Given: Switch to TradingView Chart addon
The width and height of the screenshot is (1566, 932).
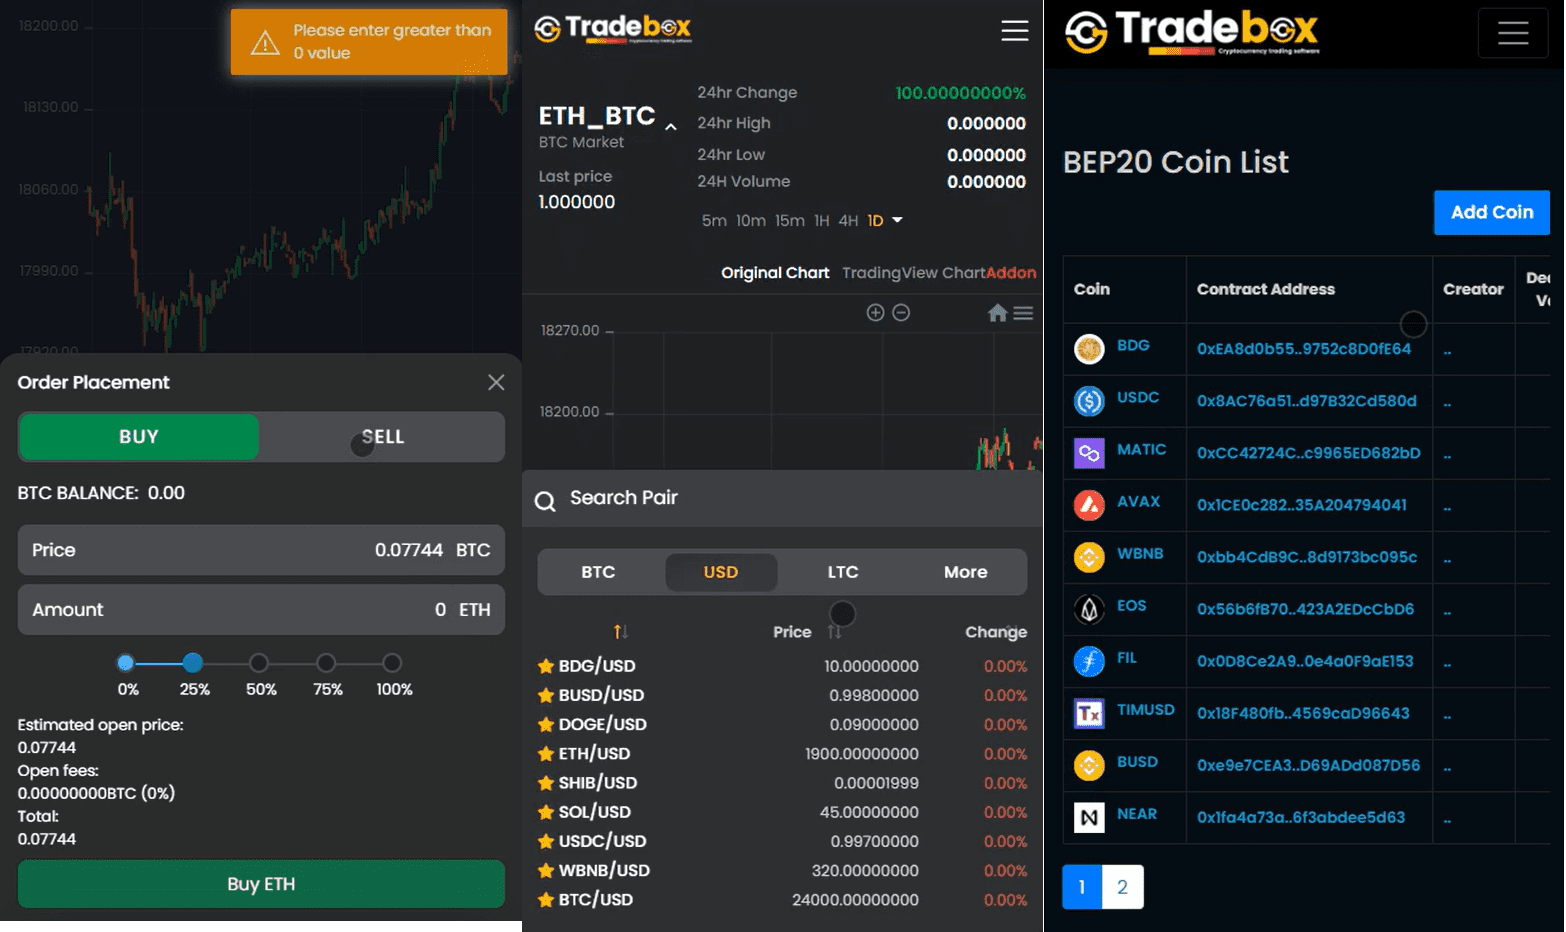Looking at the screenshot, I should (x=939, y=273).
